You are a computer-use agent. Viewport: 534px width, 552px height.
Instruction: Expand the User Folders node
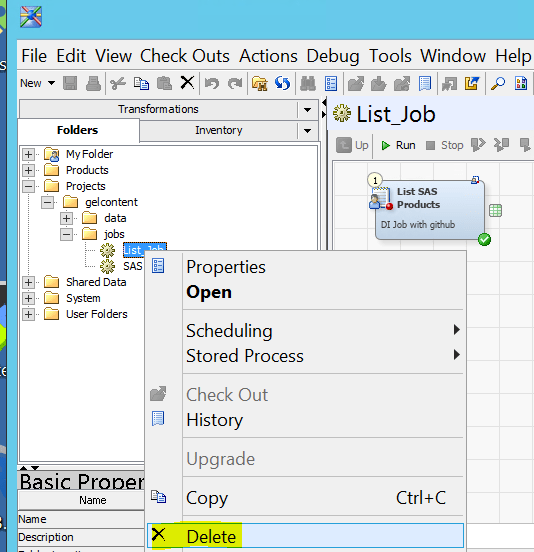(29, 314)
